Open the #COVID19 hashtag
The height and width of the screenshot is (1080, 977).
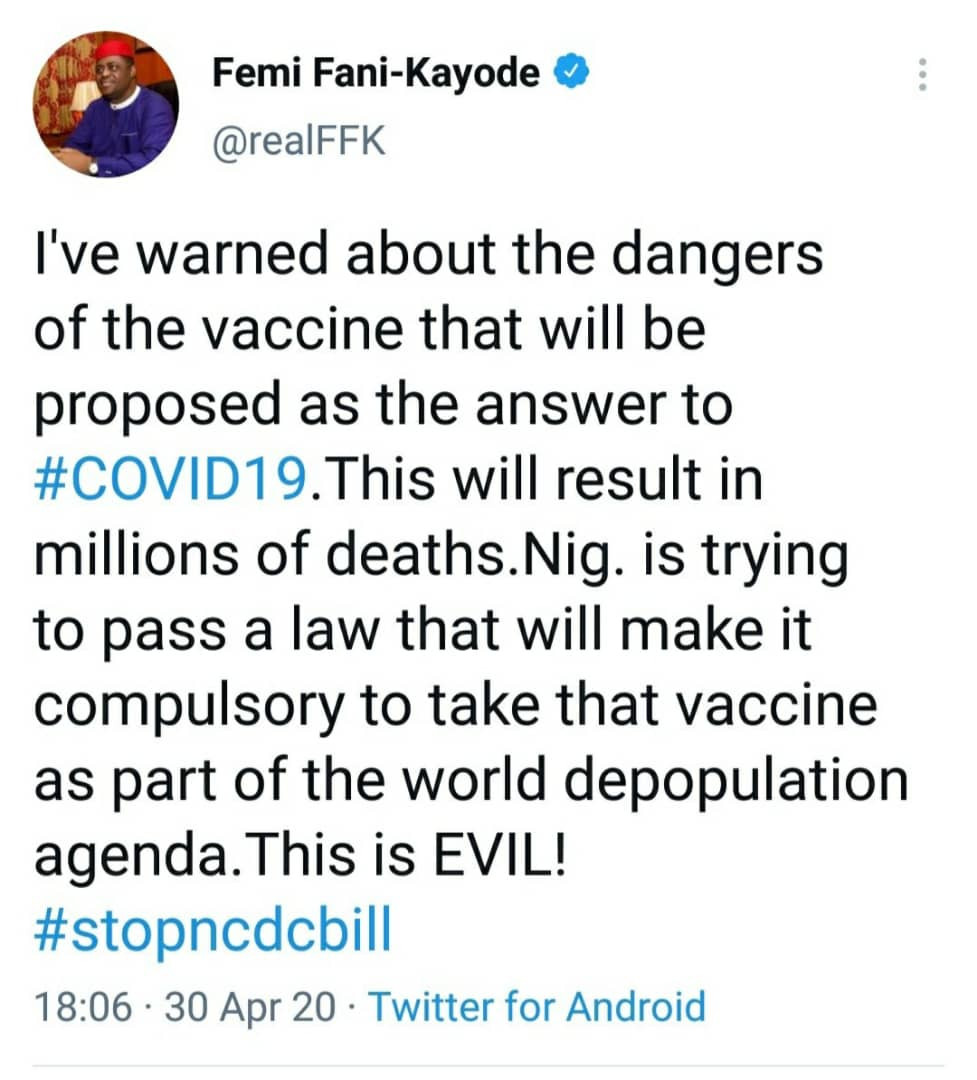click(x=171, y=481)
